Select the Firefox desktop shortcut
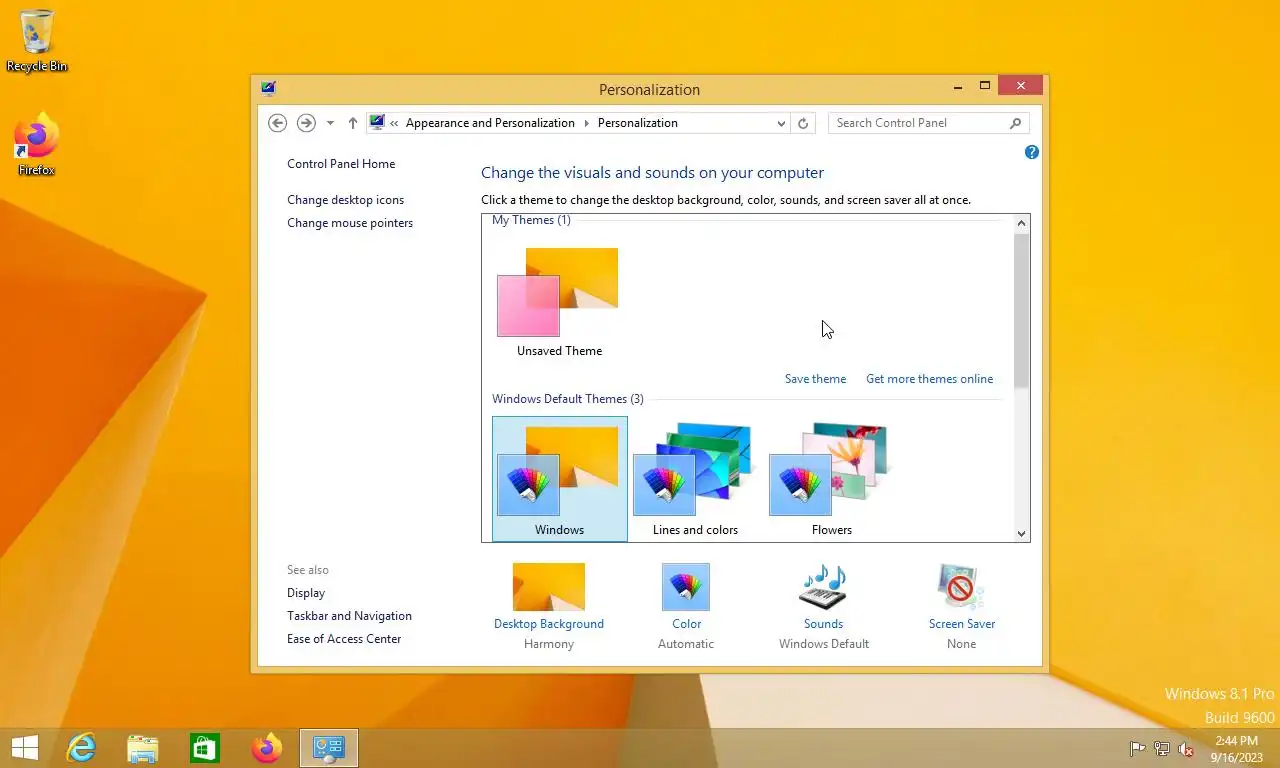 click(37, 145)
